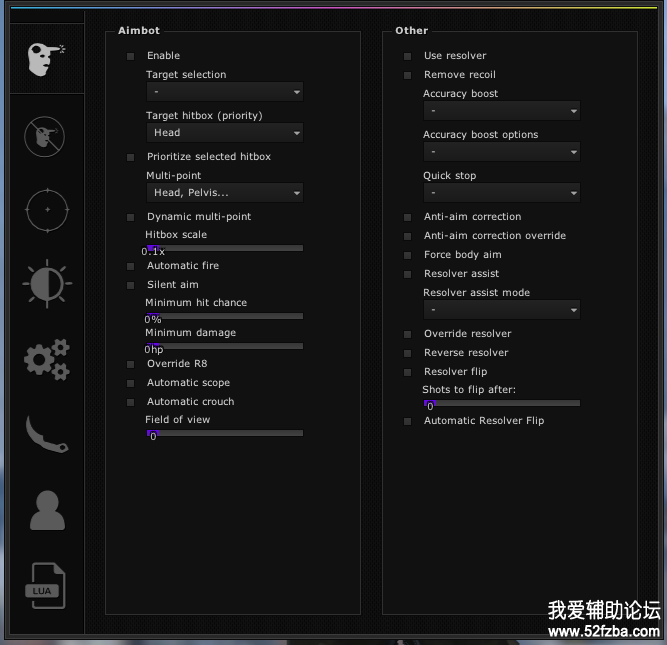Click the Shots to flip after slider
This screenshot has width=667, height=645.
[x=501, y=403]
